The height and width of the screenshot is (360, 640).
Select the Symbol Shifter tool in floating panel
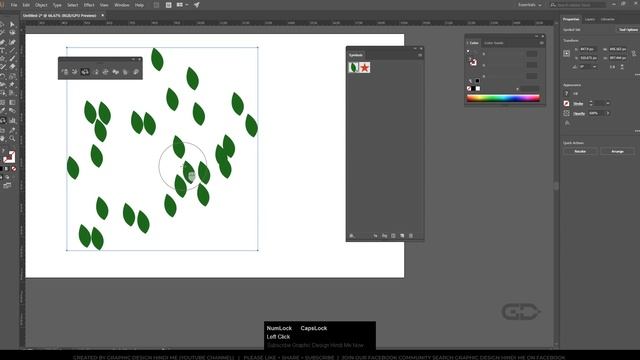(75, 72)
